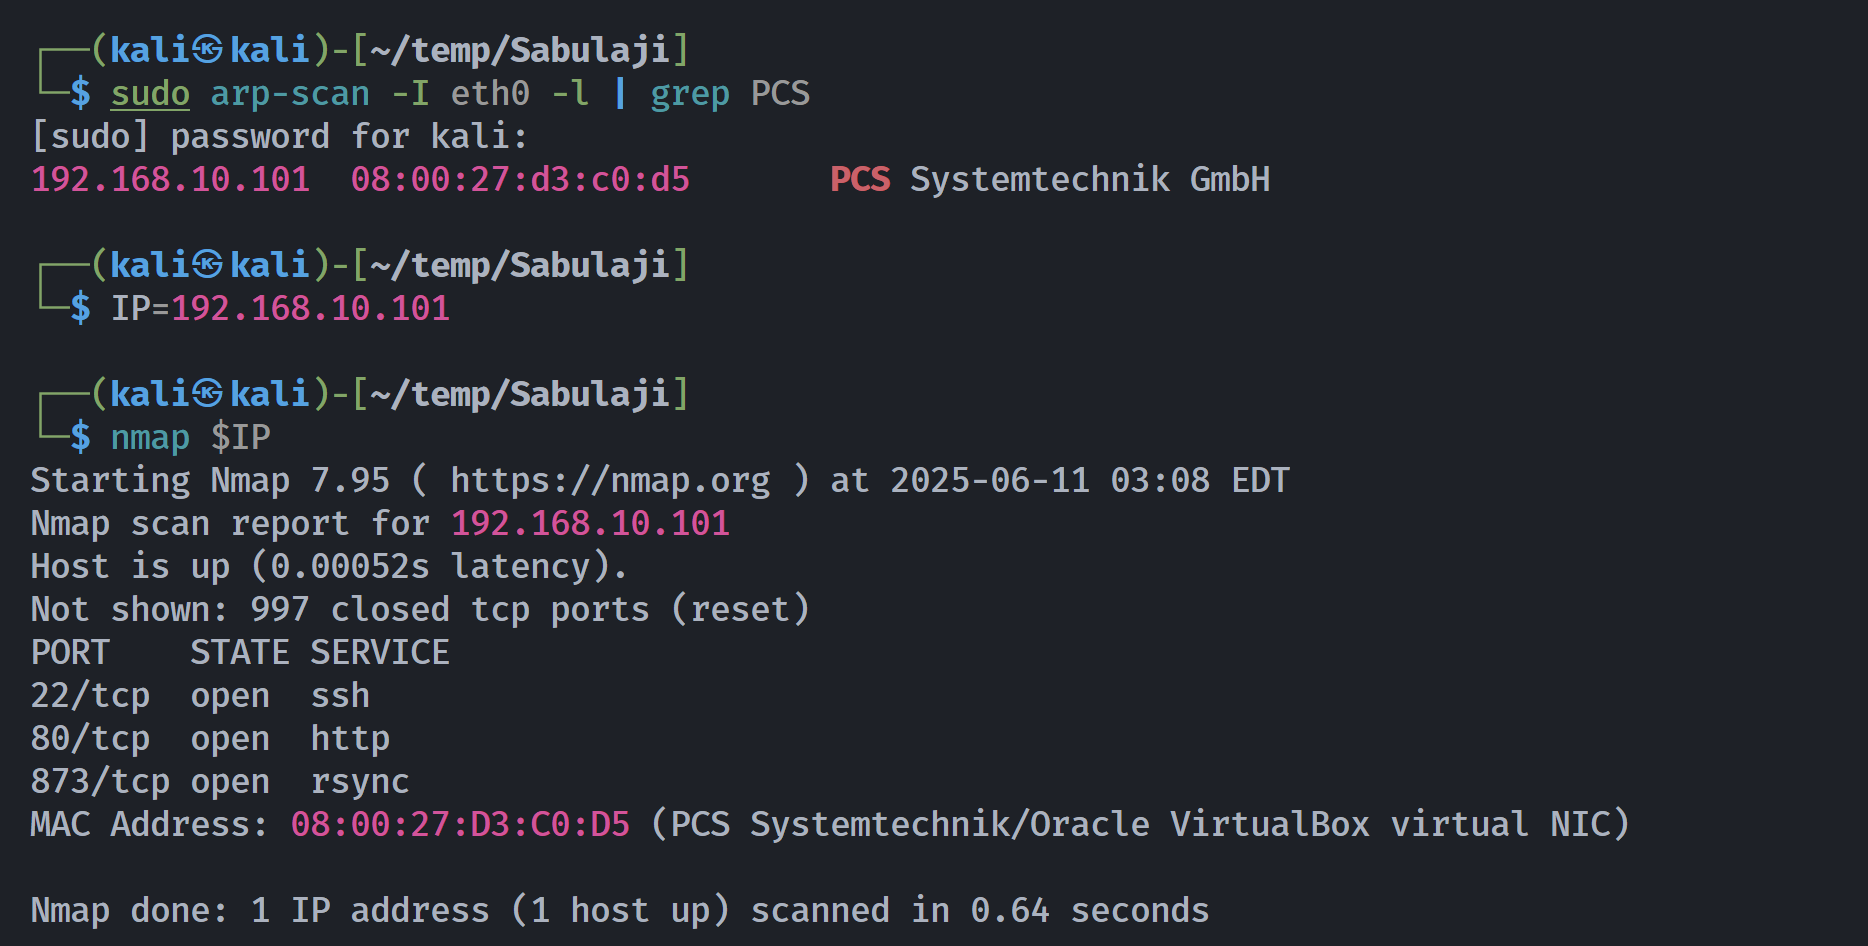The height and width of the screenshot is (946, 1868).
Task: Click the 22/tcp ssh port line
Action: (x=200, y=696)
